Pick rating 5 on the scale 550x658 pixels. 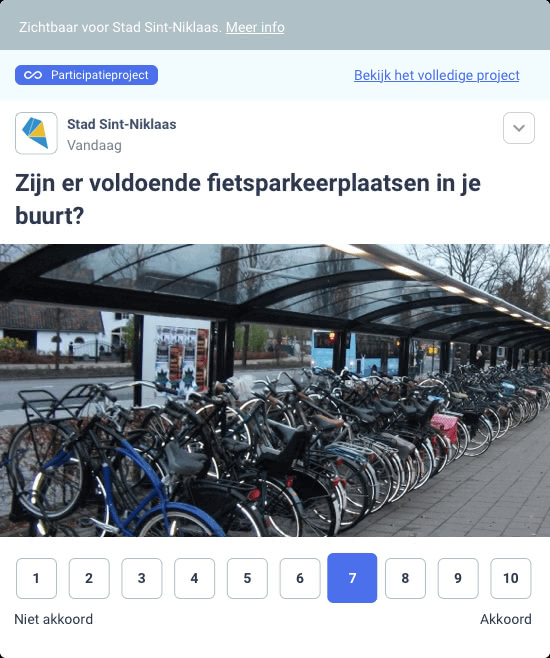click(x=247, y=578)
